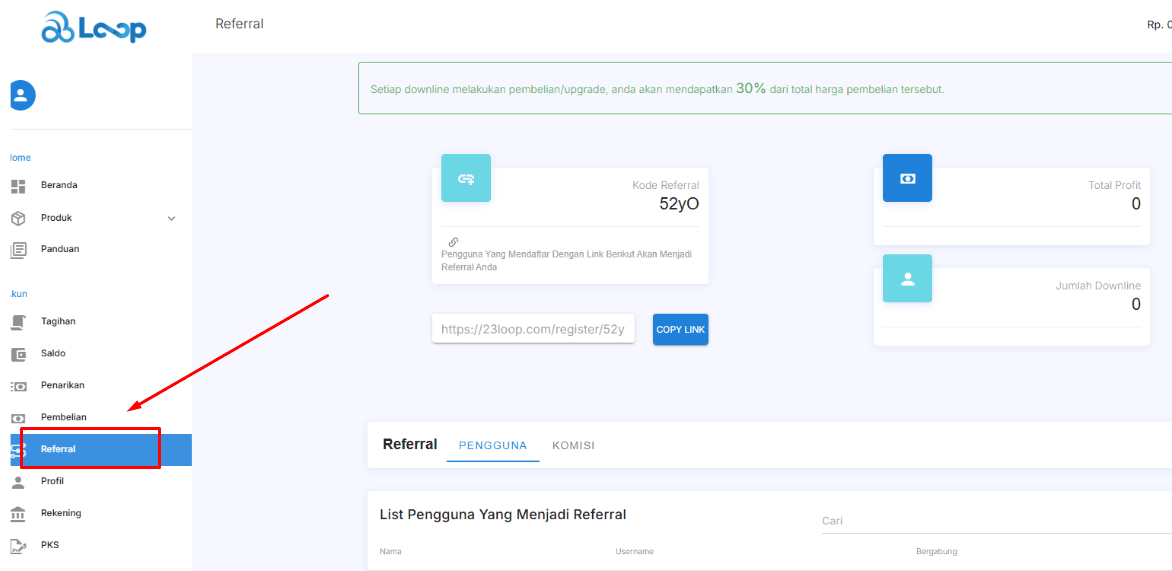1172x571 pixels.
Task: Click the Username column header
Action: pos(635,552)
